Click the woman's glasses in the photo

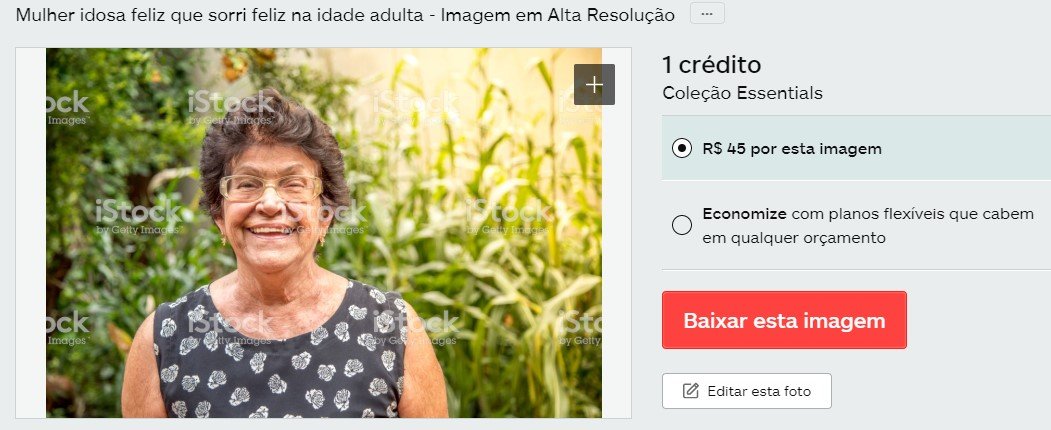271,188
